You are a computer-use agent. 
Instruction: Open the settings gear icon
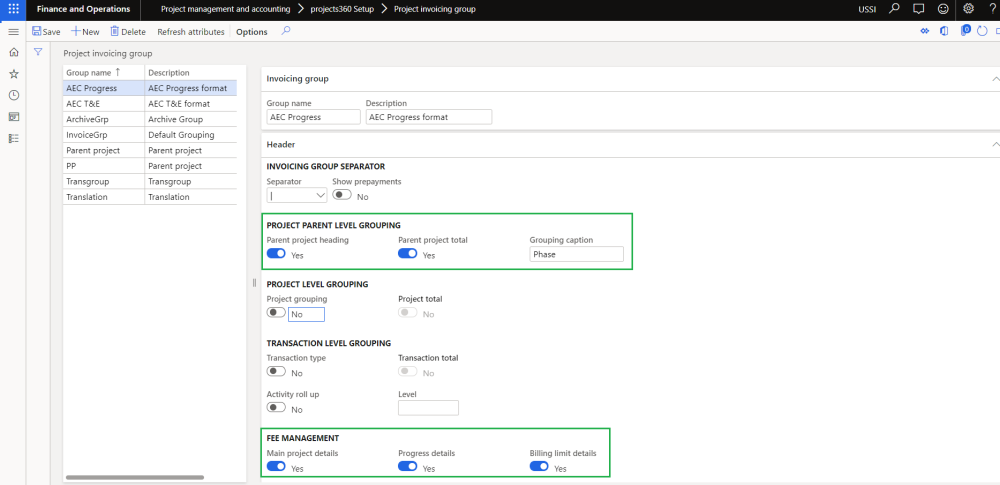coord(967,9)
